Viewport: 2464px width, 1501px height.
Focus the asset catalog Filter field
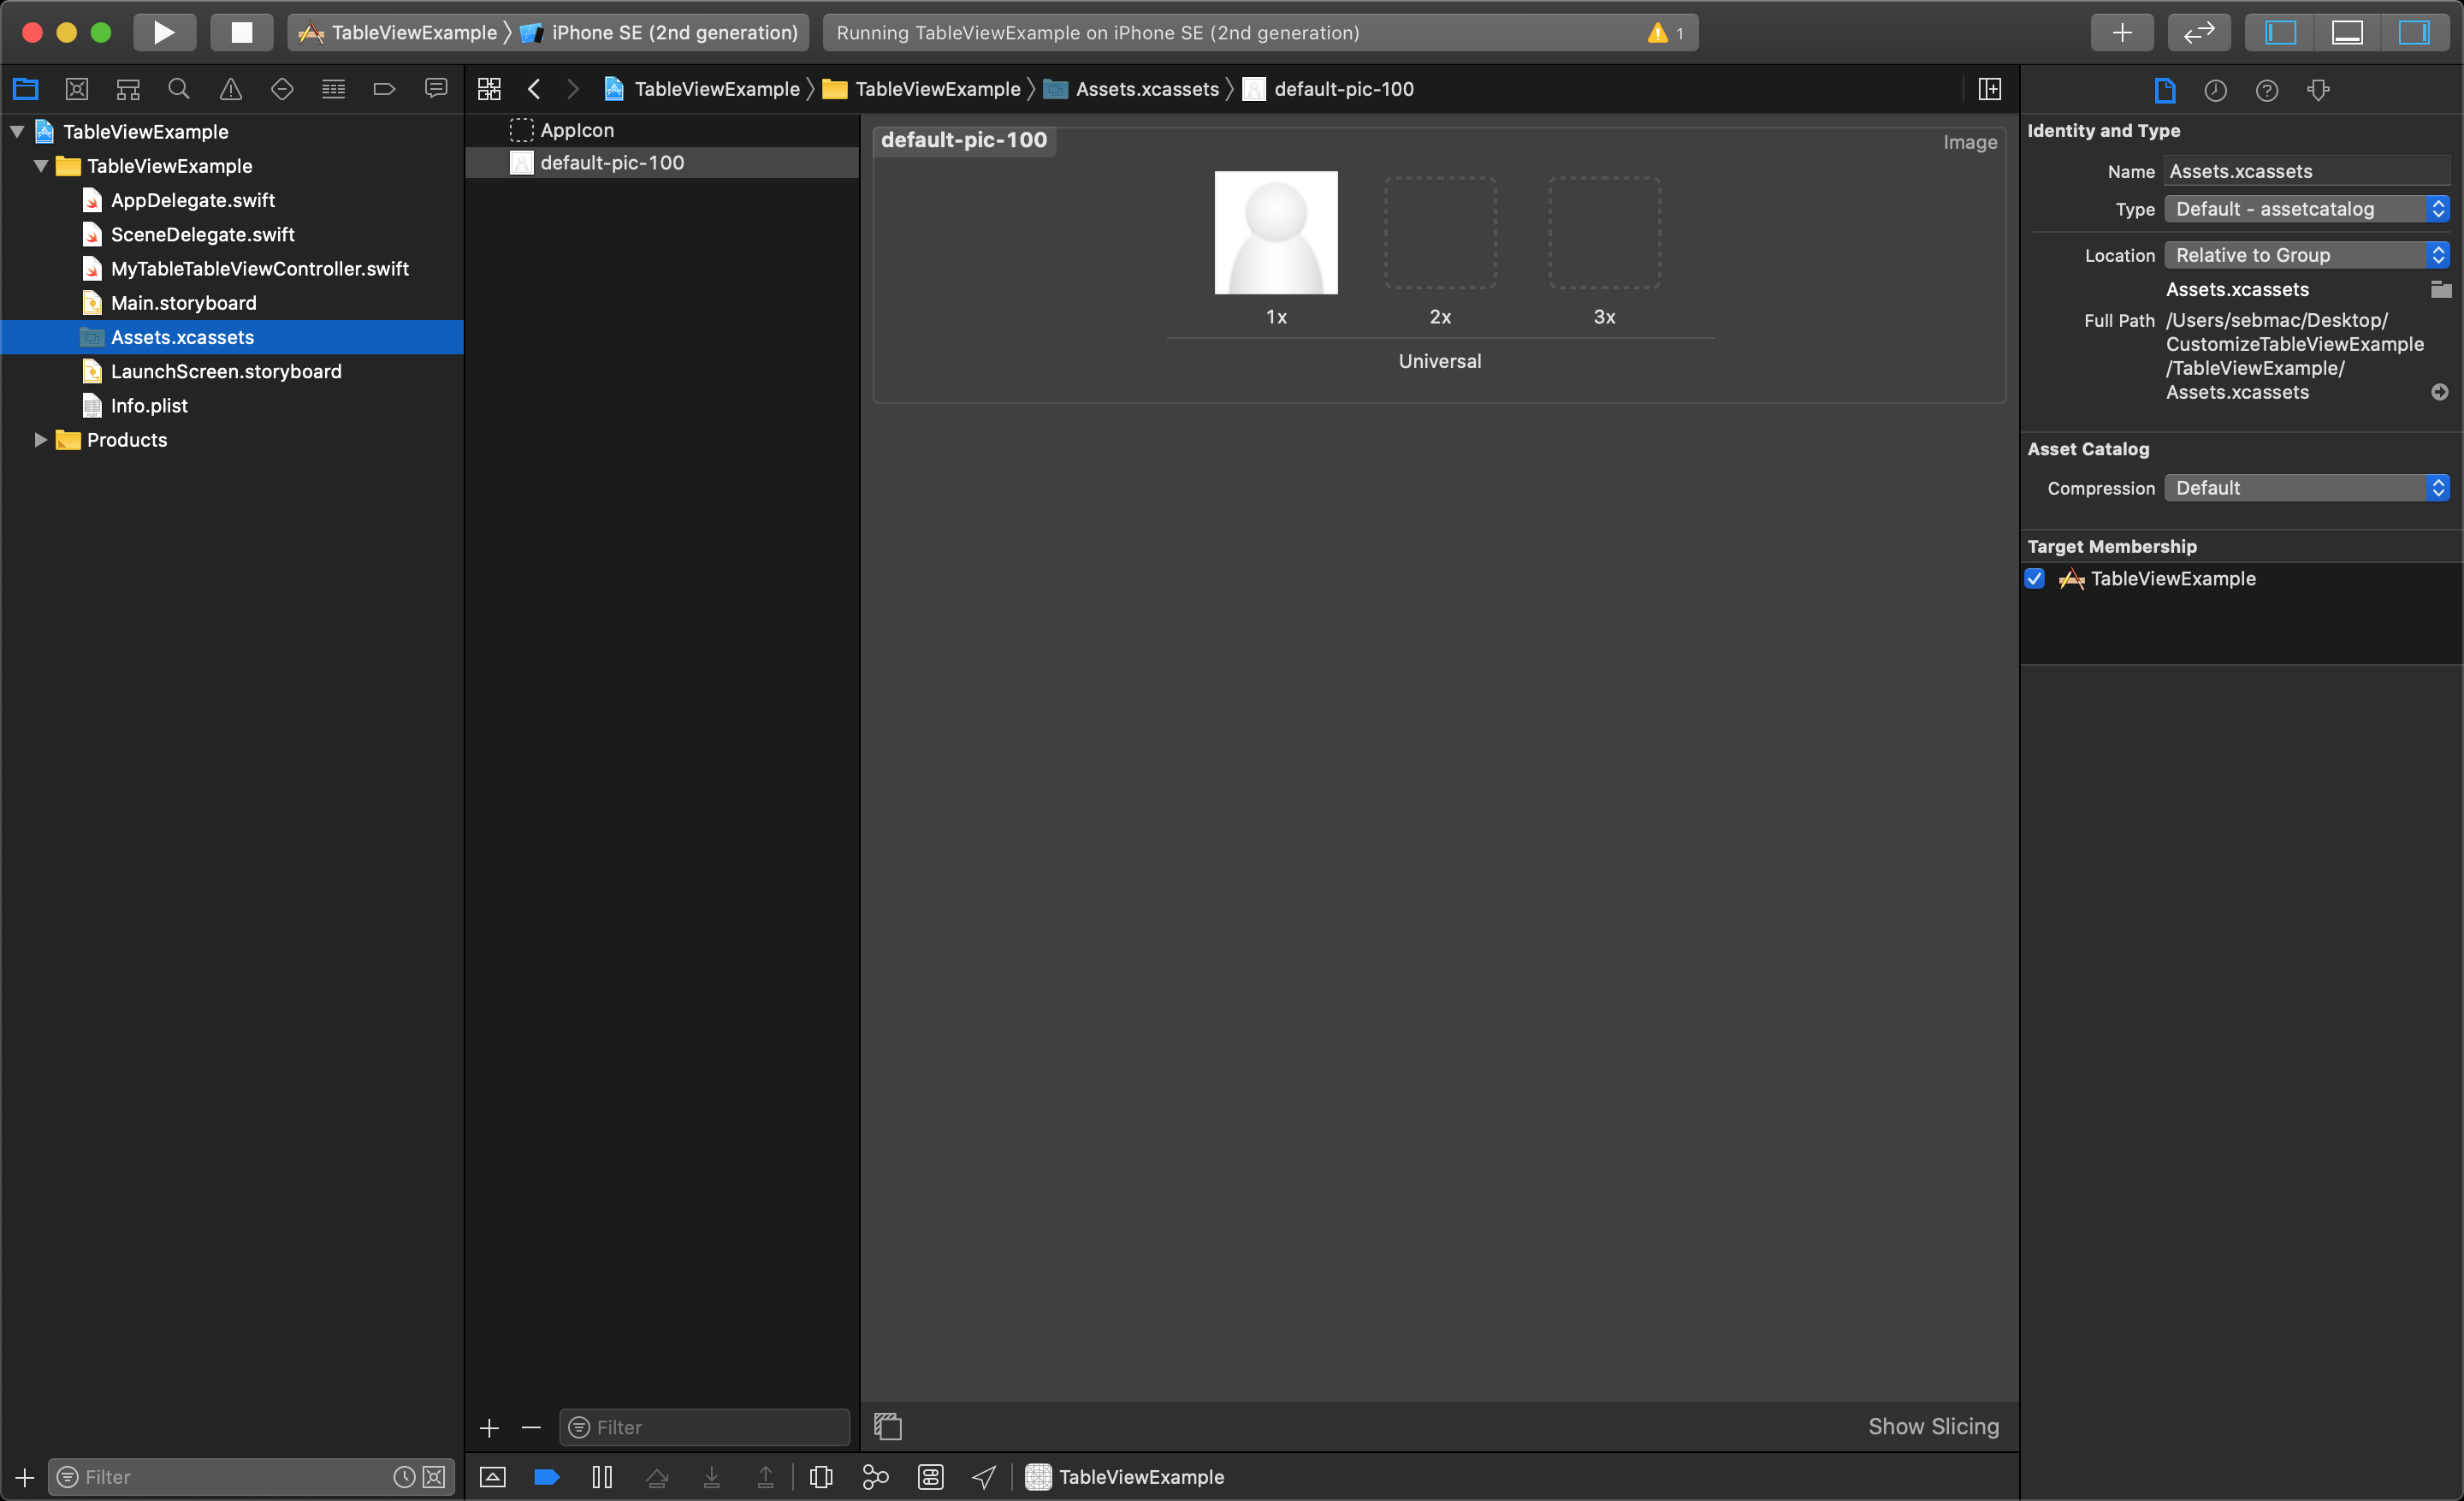(x=704, y=1427)
